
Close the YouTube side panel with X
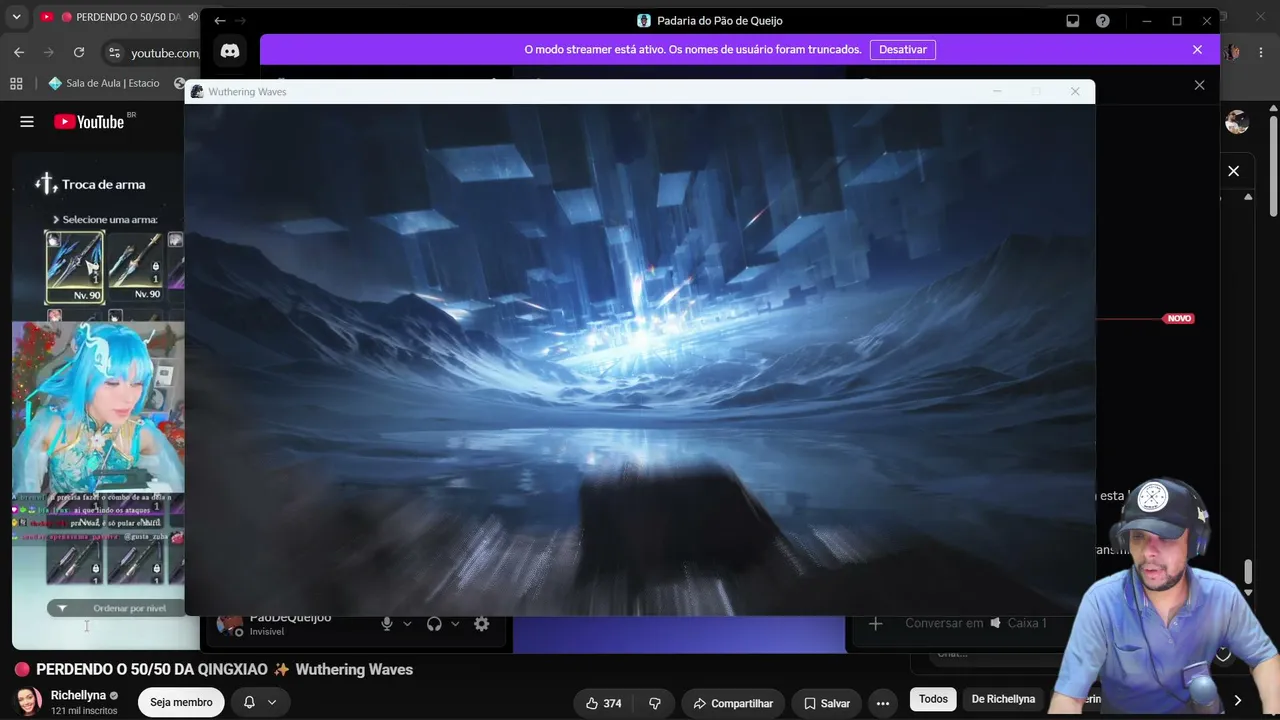click(x=1233, y=171)
